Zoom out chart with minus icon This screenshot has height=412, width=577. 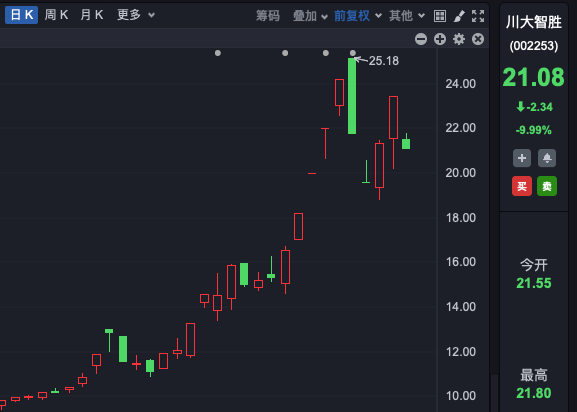pos(421,39)
